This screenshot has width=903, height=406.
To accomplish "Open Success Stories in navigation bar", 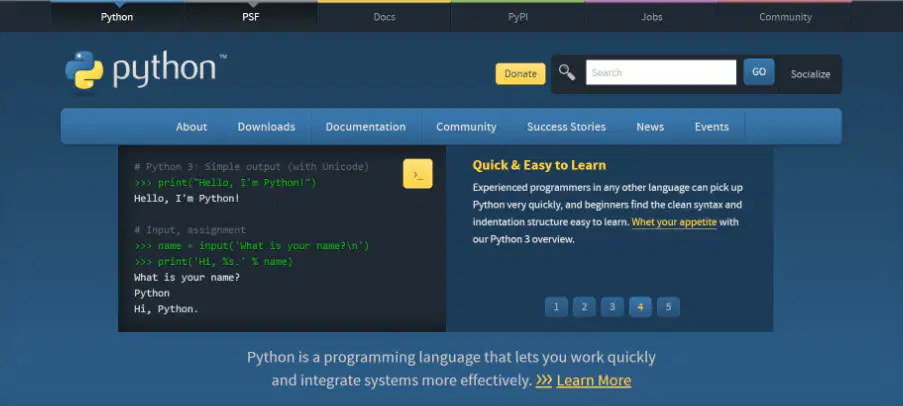I will (x=566, y=127).
